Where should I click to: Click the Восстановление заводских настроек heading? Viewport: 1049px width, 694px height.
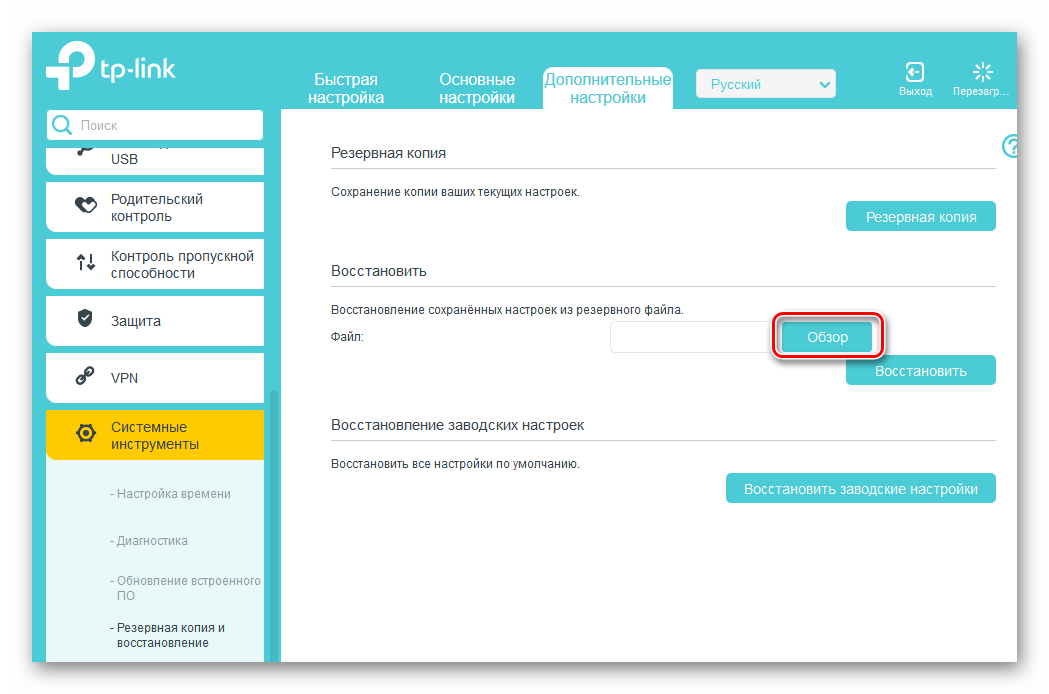pyautogui.click(x=458, y=425)
